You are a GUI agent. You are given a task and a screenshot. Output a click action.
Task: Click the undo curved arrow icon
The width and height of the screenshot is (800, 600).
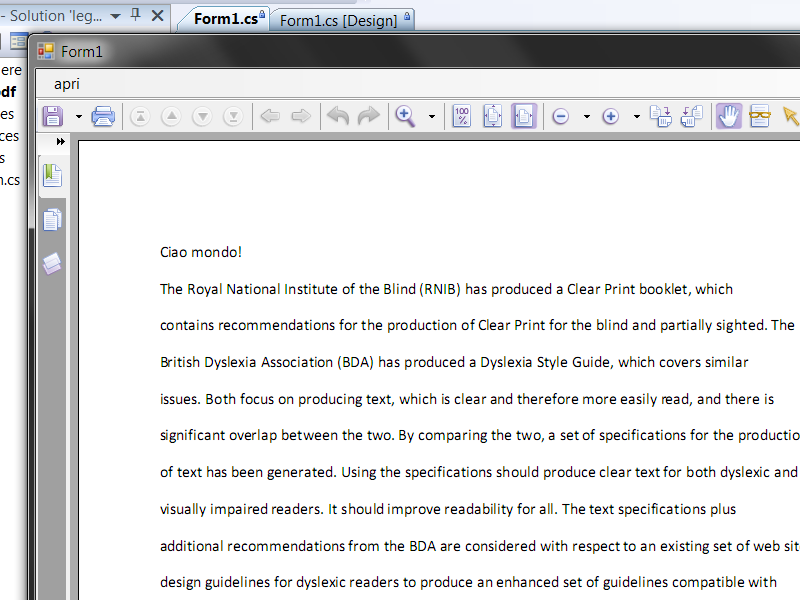click(338, 116)
